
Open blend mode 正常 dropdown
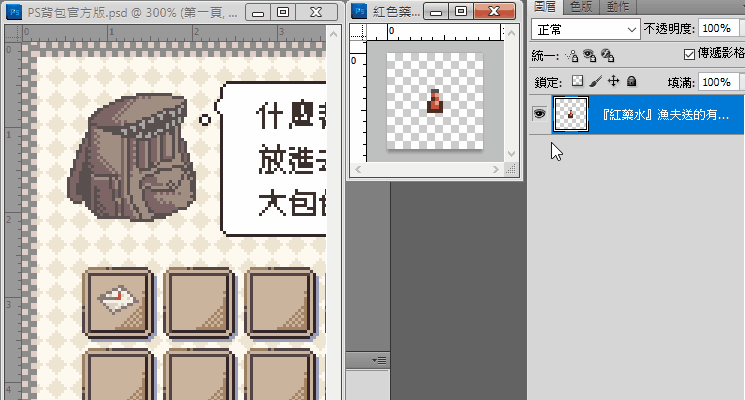pos(585,30)
